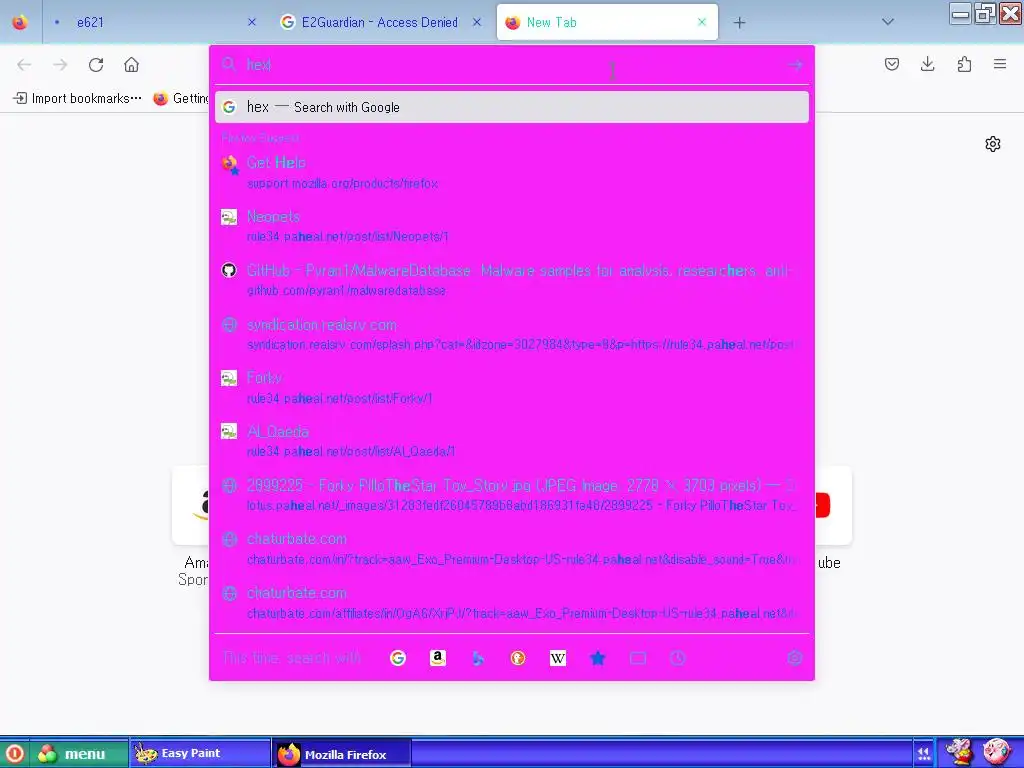Image resolution: width=1024 pixels, height=768 pixels.
Task: Open the Downloads panel
Action: 927,64
